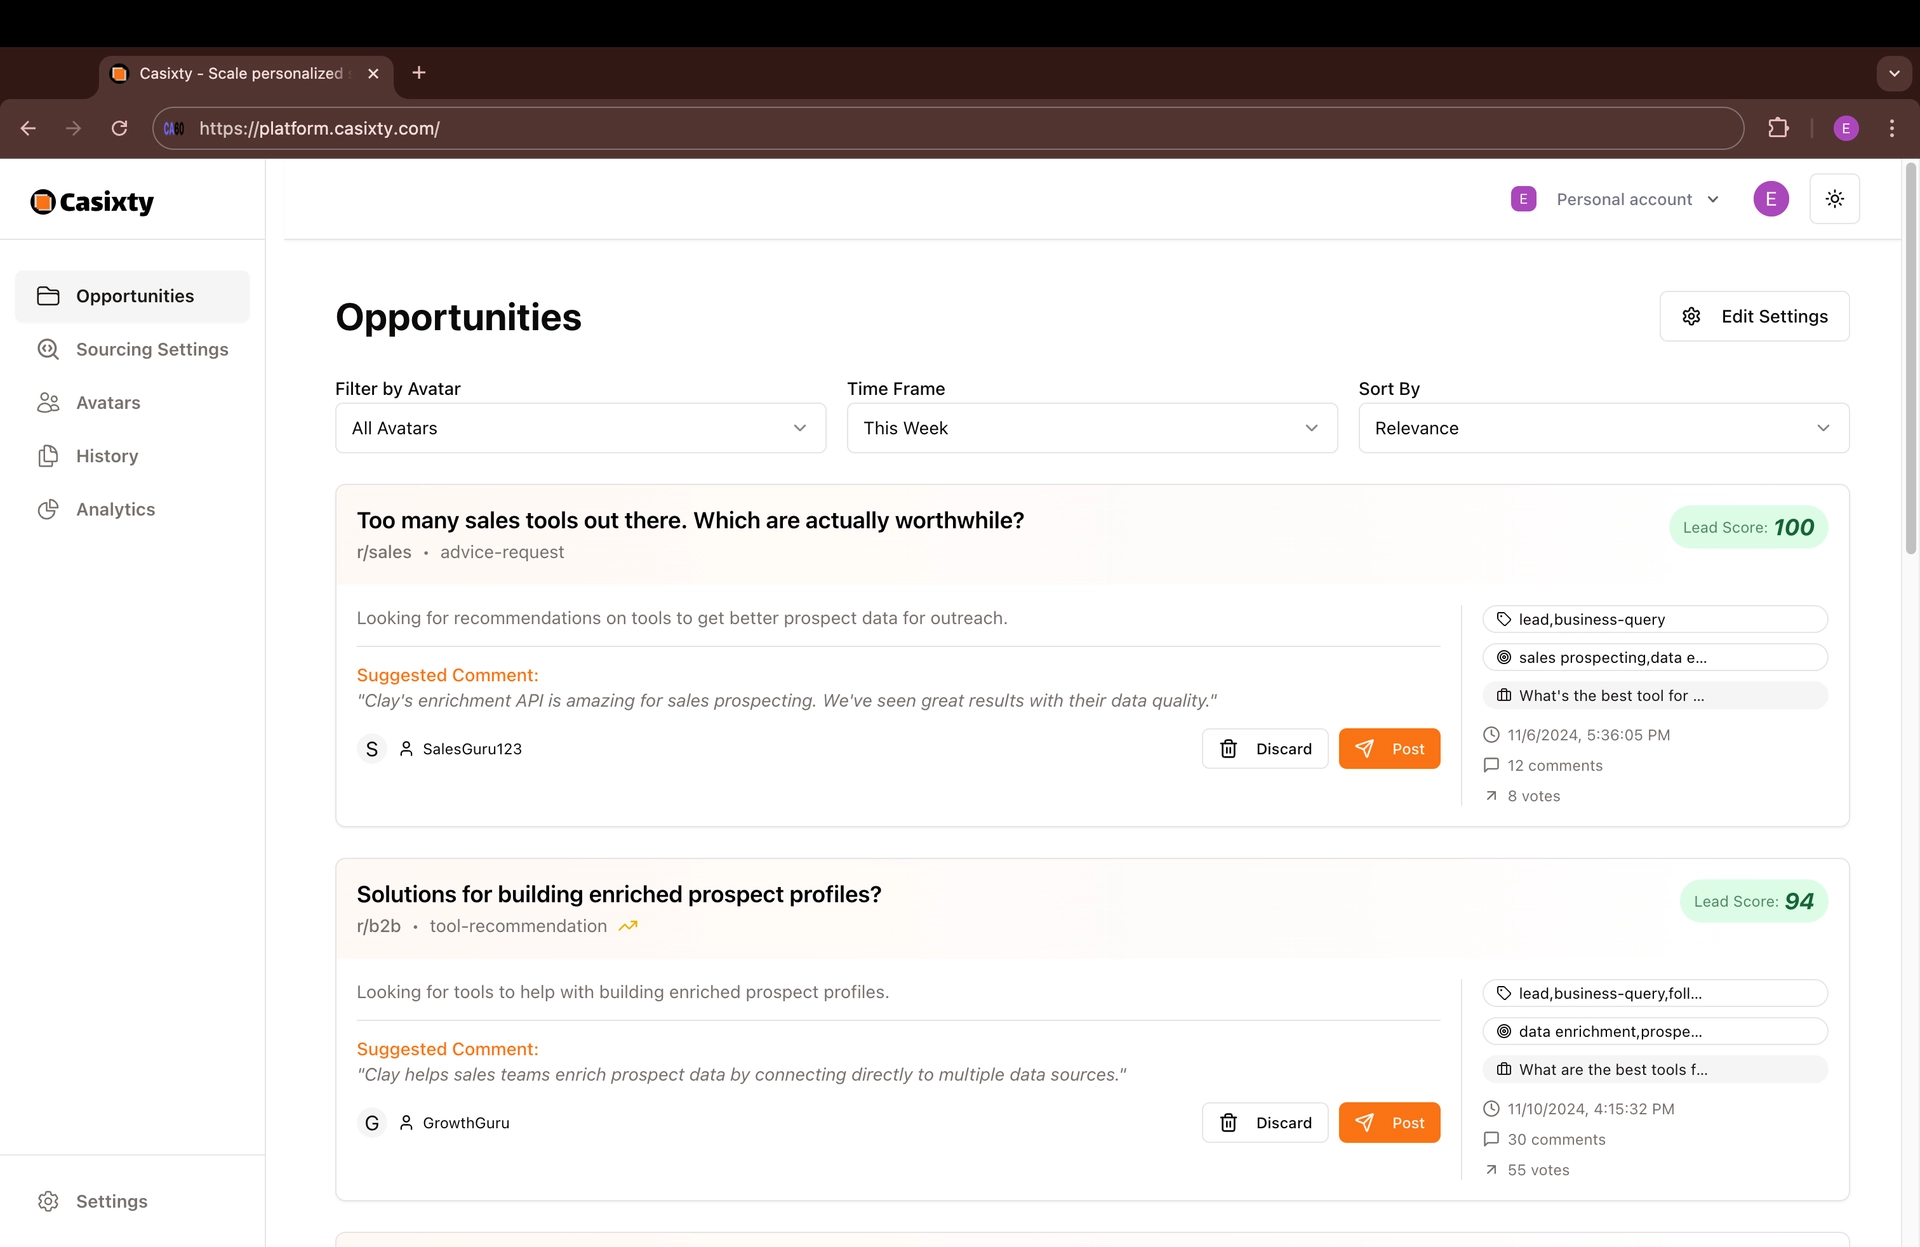Open the Time Frame dropdown
The height and width of the screenshot is (1247, 1920).
(1092, 428)
